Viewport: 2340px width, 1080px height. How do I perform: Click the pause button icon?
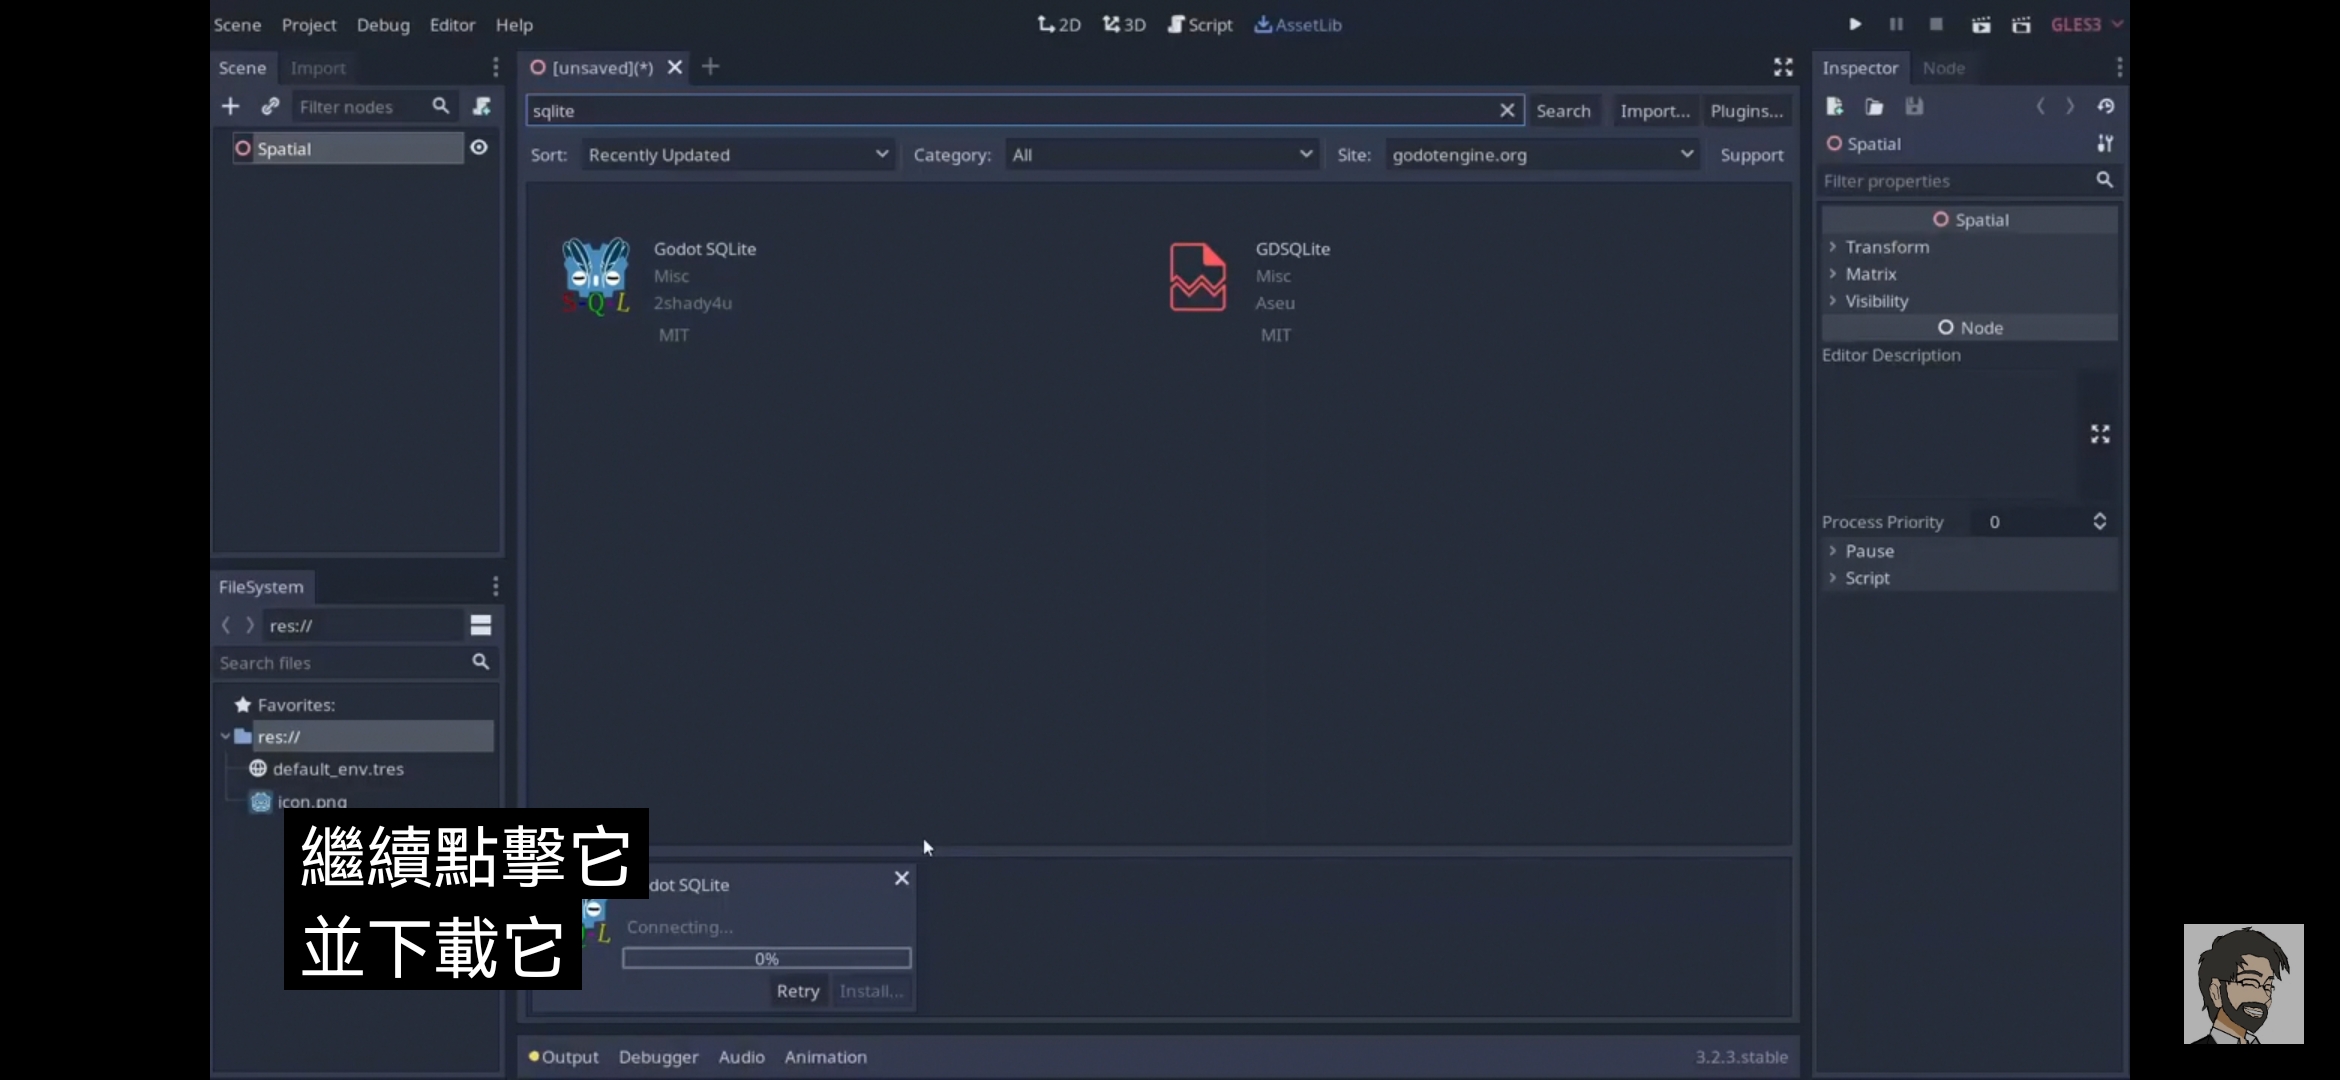pos(1897,24)
